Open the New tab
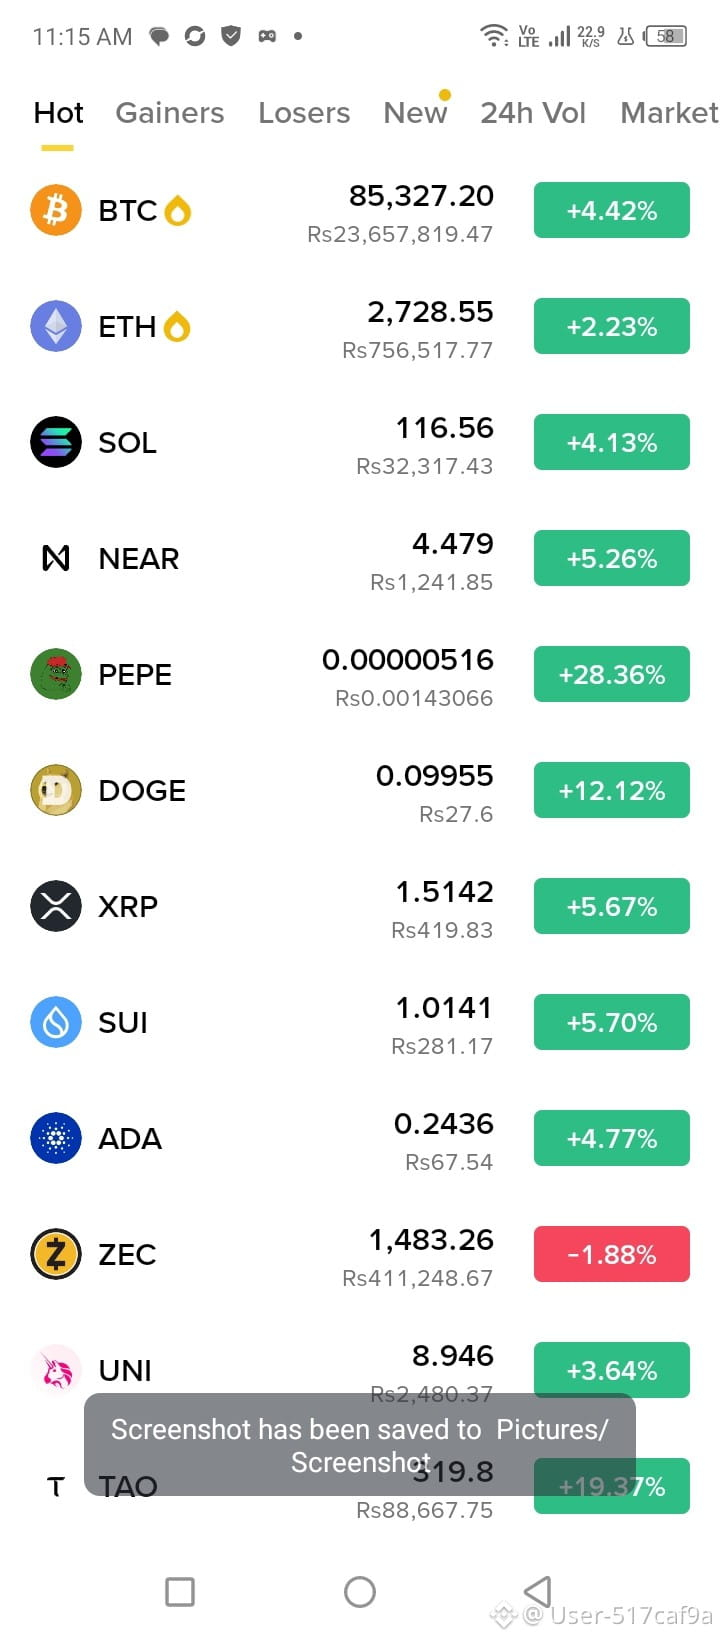This screenshot has width=720, height=1640. click(x=415, y=113)
